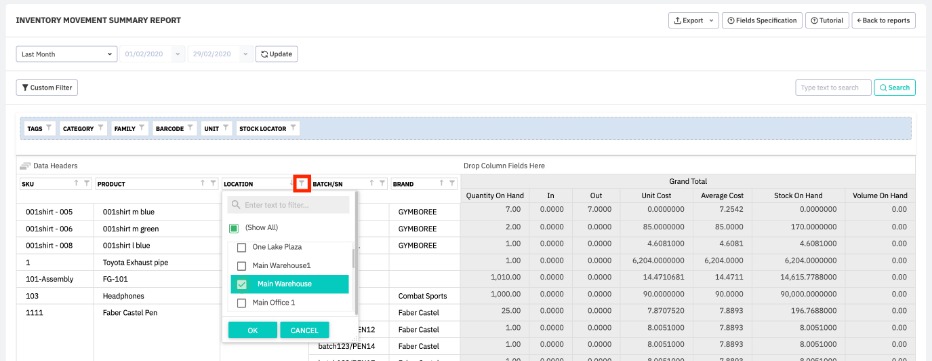Select the Combat Sports brand cell
932x361 pixels.
(424, 296)
